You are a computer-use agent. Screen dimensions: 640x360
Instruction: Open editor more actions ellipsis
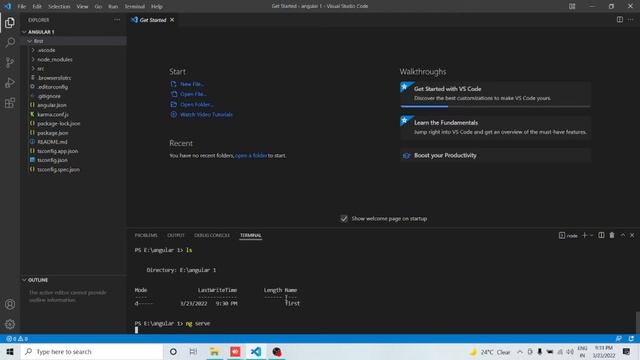pos(631,20)
